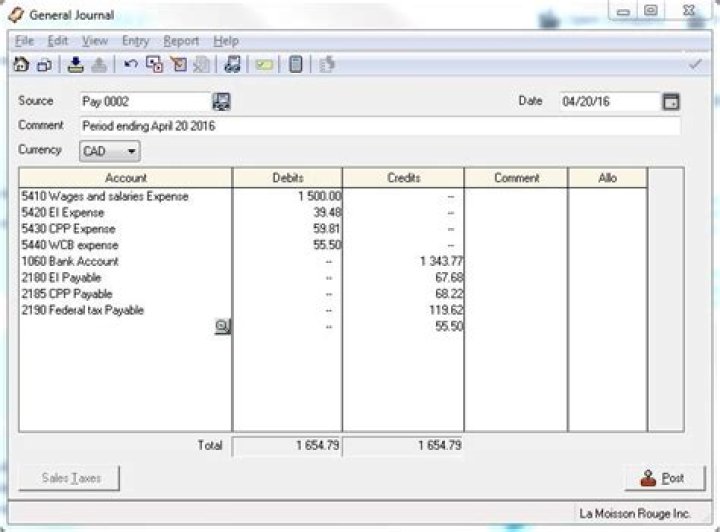Click the account lookup magnifier in blank row

tap(223, 326)
